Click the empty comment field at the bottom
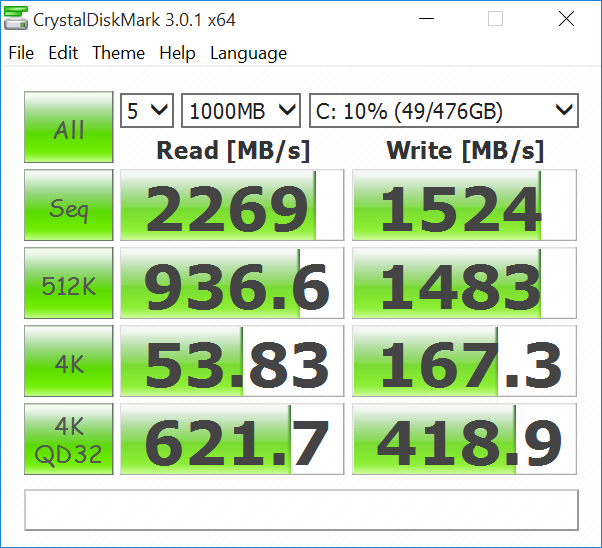This screenshot has width=602, height=548. [x=301, y=510]
